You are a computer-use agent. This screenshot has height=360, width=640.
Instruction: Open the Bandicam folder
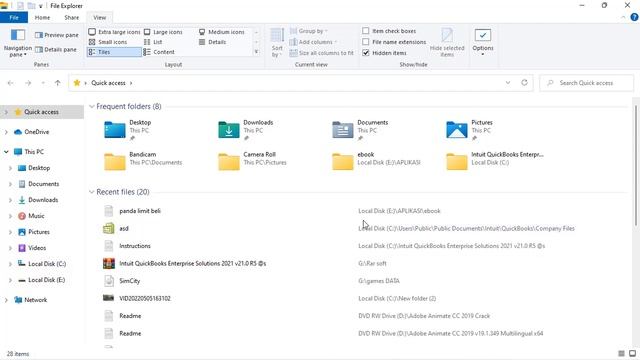coord(143,161)
